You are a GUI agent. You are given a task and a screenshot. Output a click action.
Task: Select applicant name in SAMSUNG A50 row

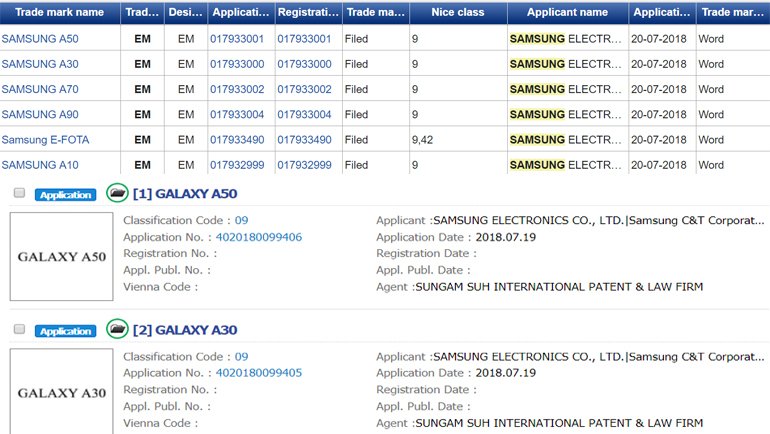click(565, 39)
